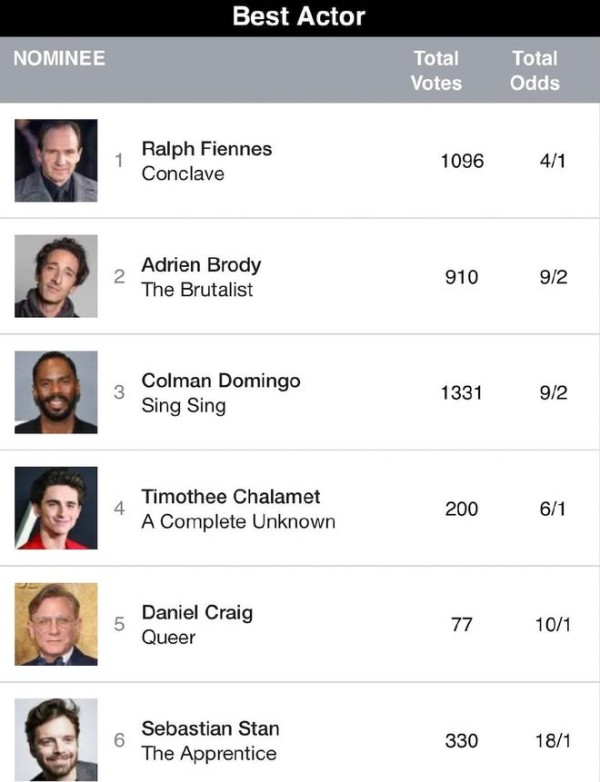Open Daniel Craig nominee photo

tap(56, 624)
